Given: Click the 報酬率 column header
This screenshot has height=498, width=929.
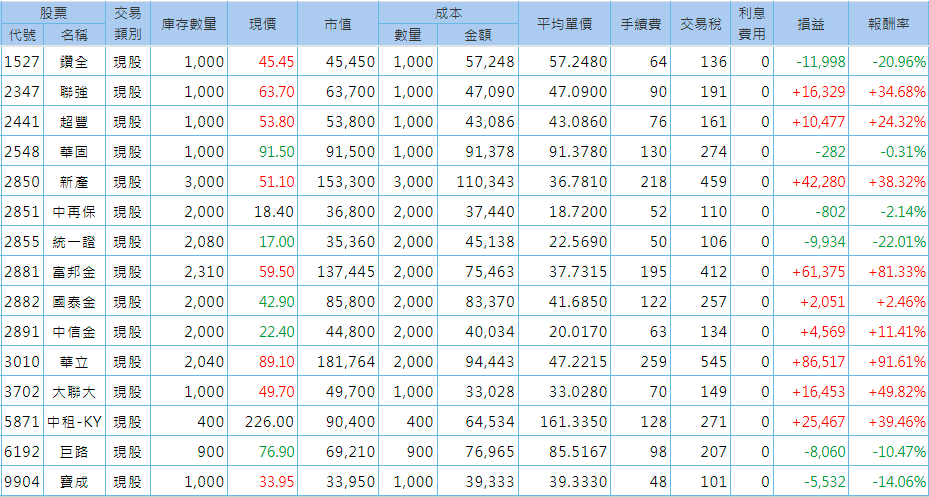Looking at the screenshot, I should pyautogui.click(x=889, y=24).
